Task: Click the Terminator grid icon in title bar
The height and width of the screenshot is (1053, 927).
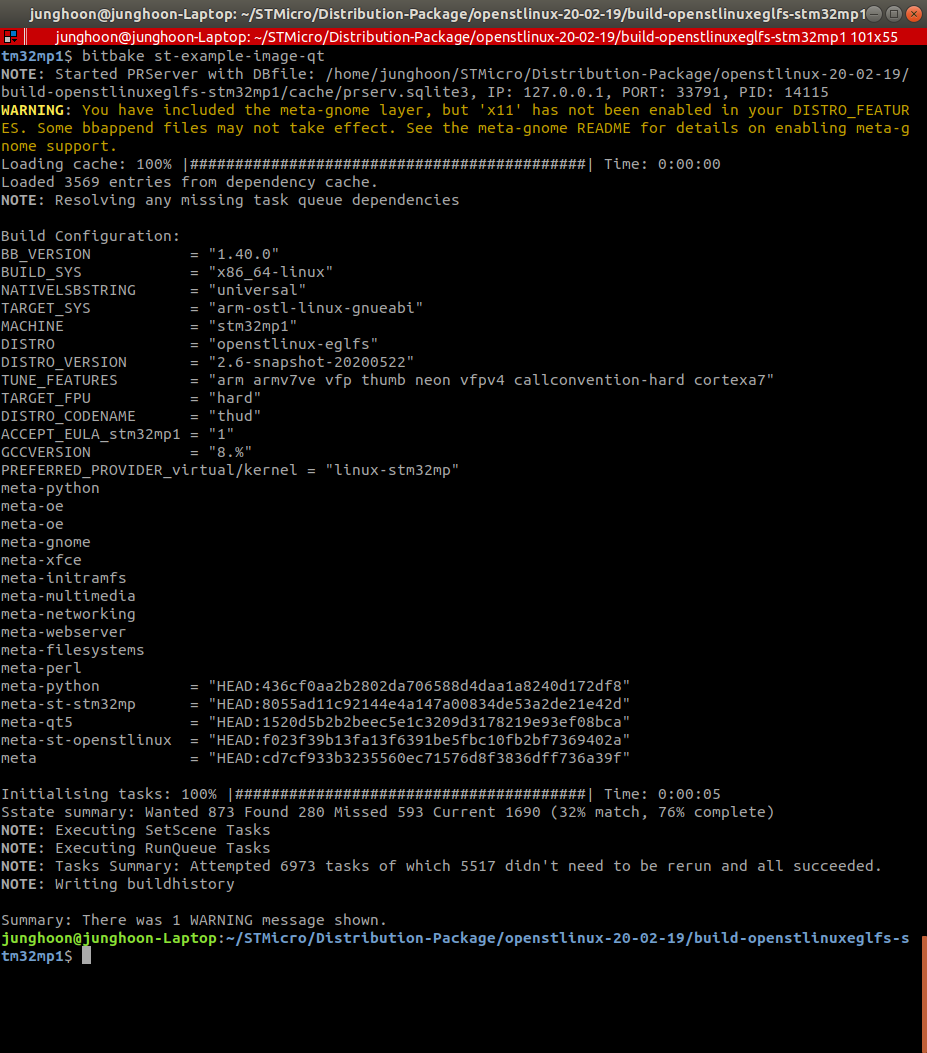Action: [10, 37]
